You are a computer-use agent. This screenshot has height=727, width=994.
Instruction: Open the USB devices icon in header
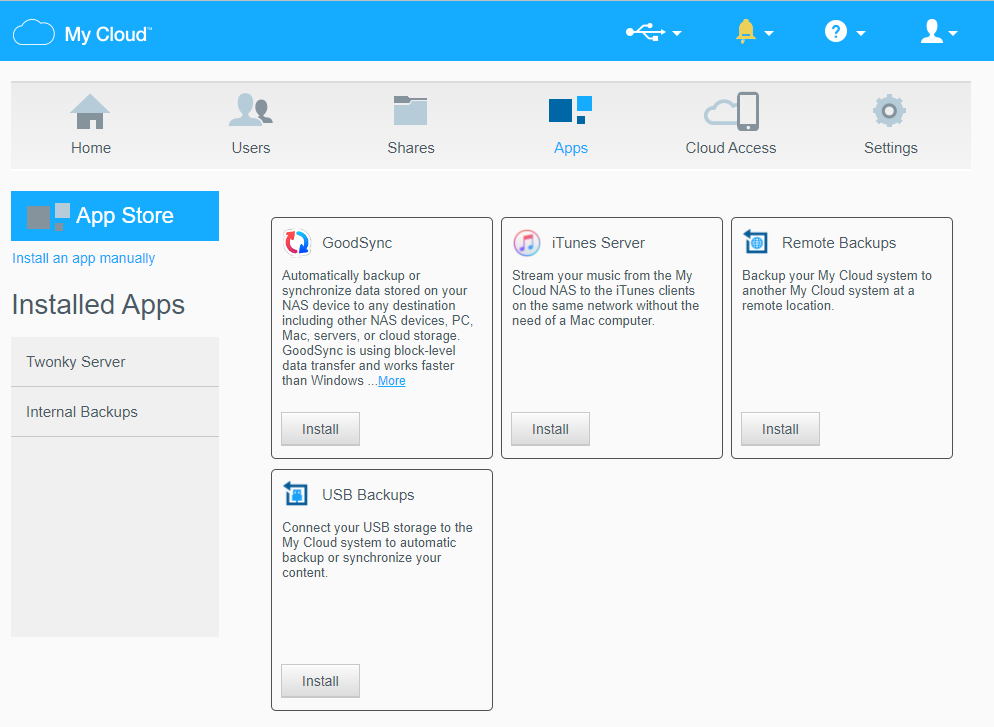[x=645, y=32]
